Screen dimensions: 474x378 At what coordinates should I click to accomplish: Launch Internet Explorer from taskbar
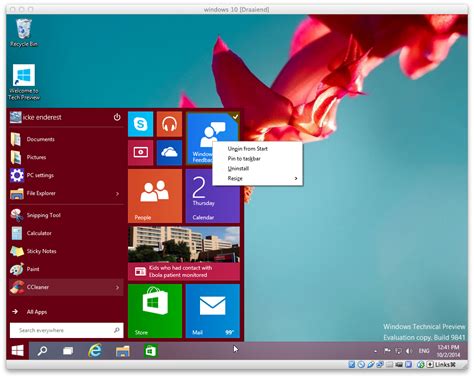[x=95, y=351]
